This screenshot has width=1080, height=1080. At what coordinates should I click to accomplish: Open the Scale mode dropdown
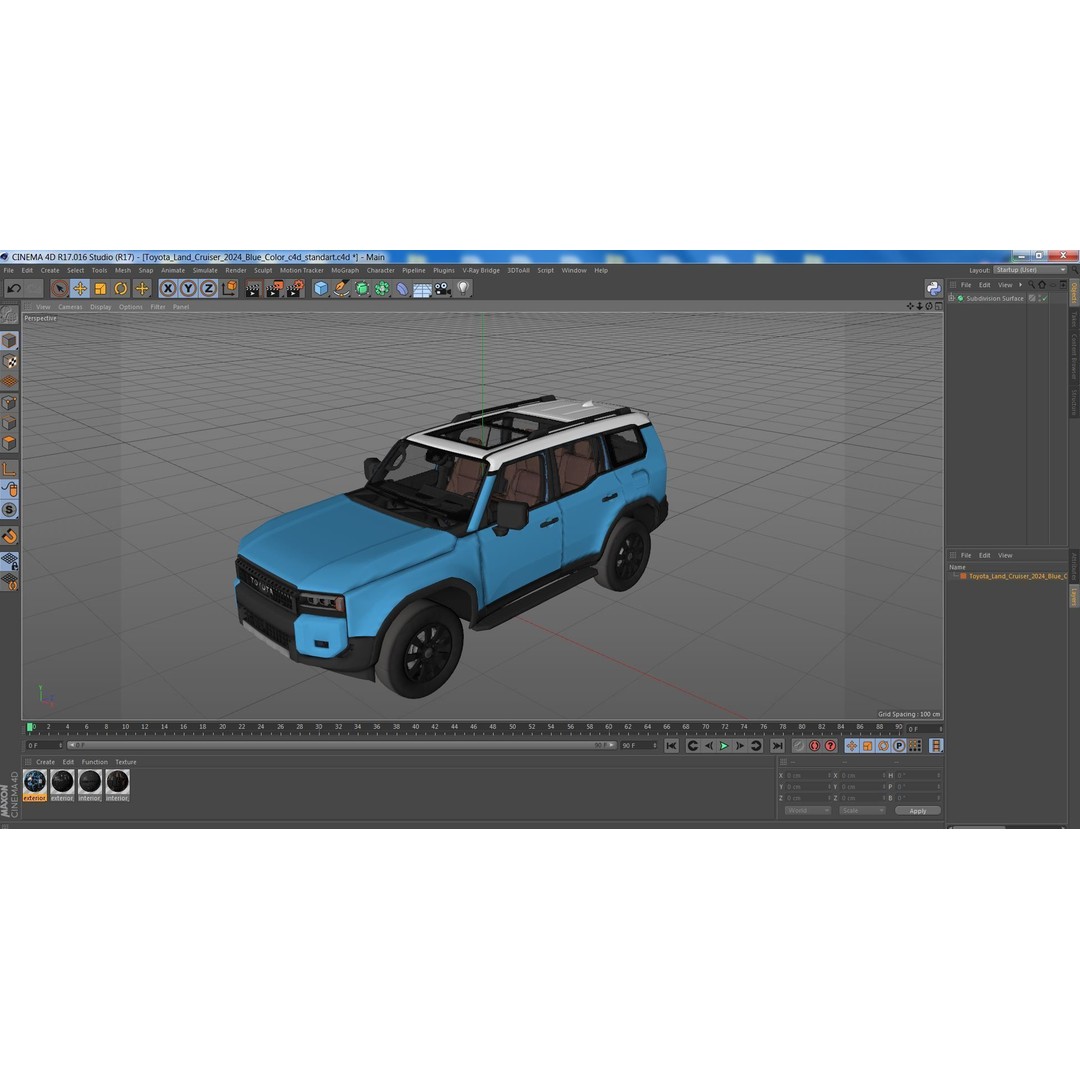tap(862, 811)
